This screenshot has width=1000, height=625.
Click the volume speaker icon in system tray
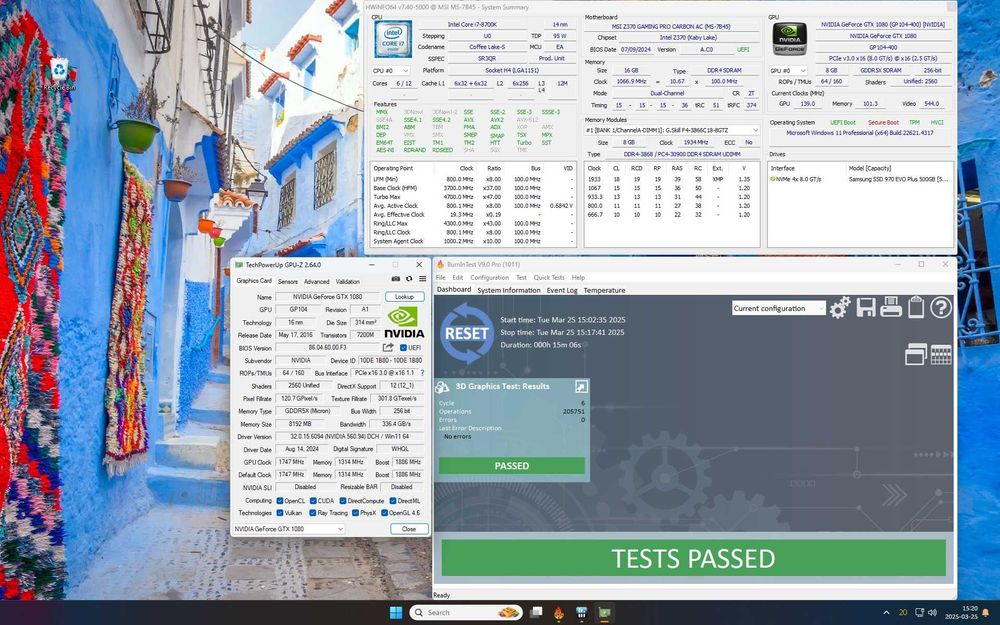tap(932, 613)
